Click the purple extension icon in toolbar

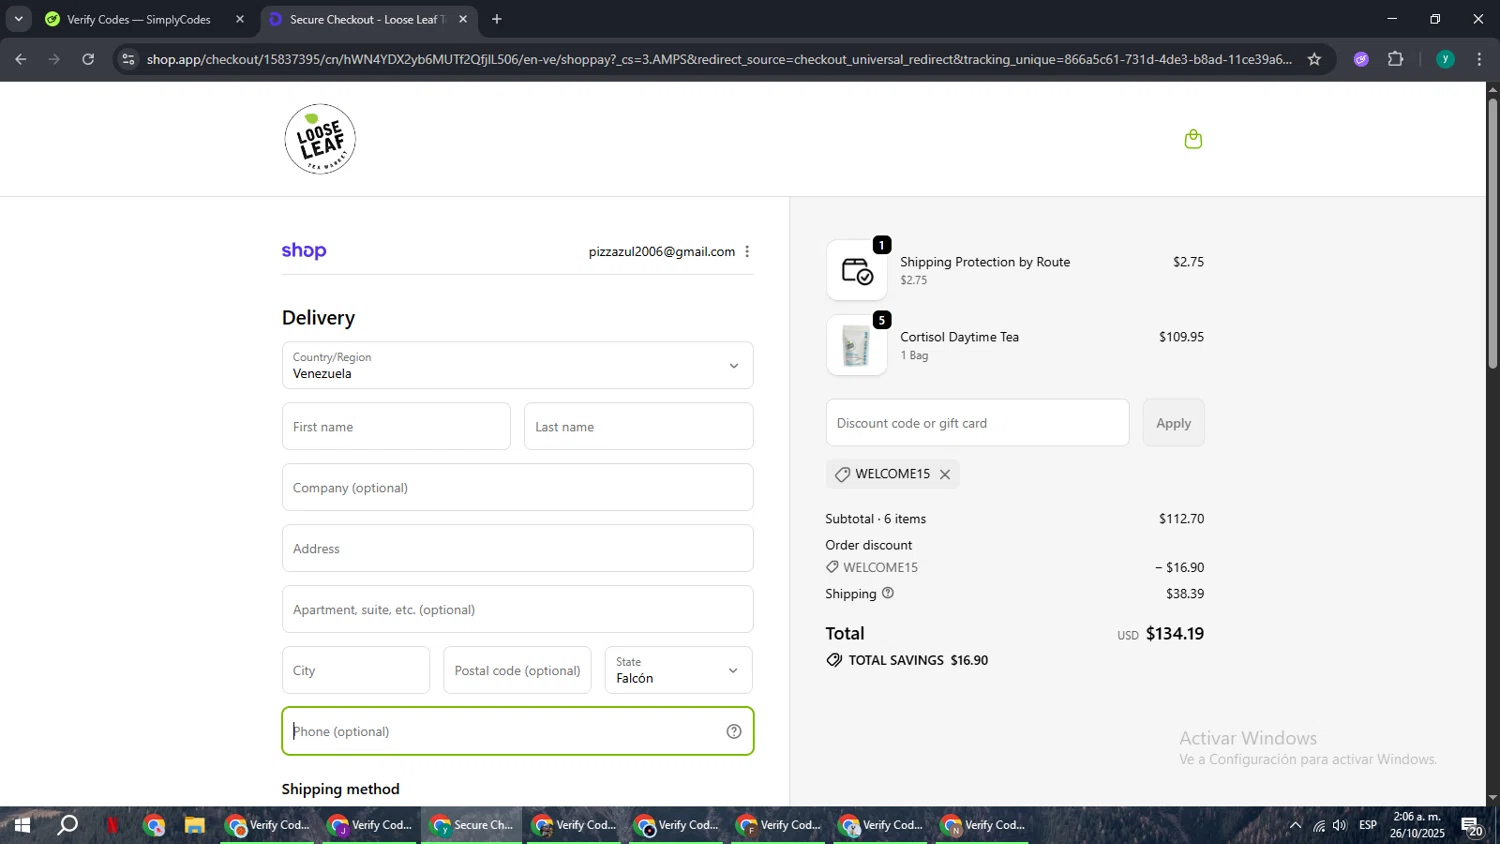pyautogui.click(x=1361, y=59)
